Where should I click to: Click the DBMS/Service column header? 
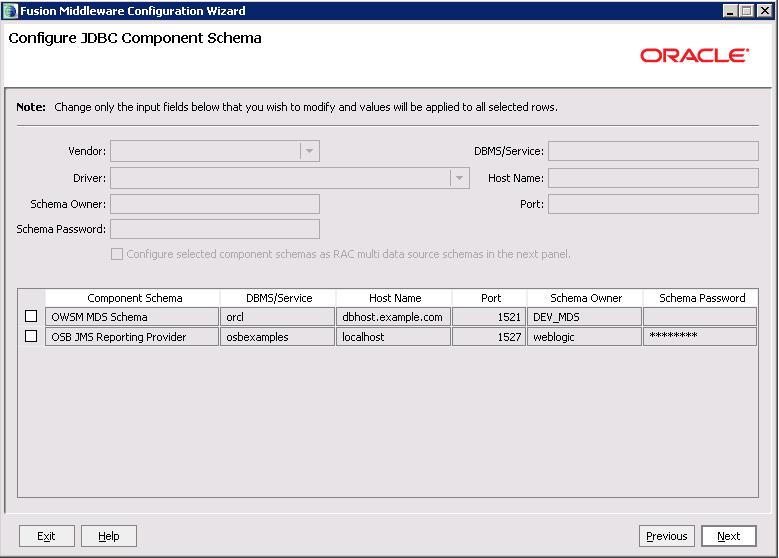point(278,298)
